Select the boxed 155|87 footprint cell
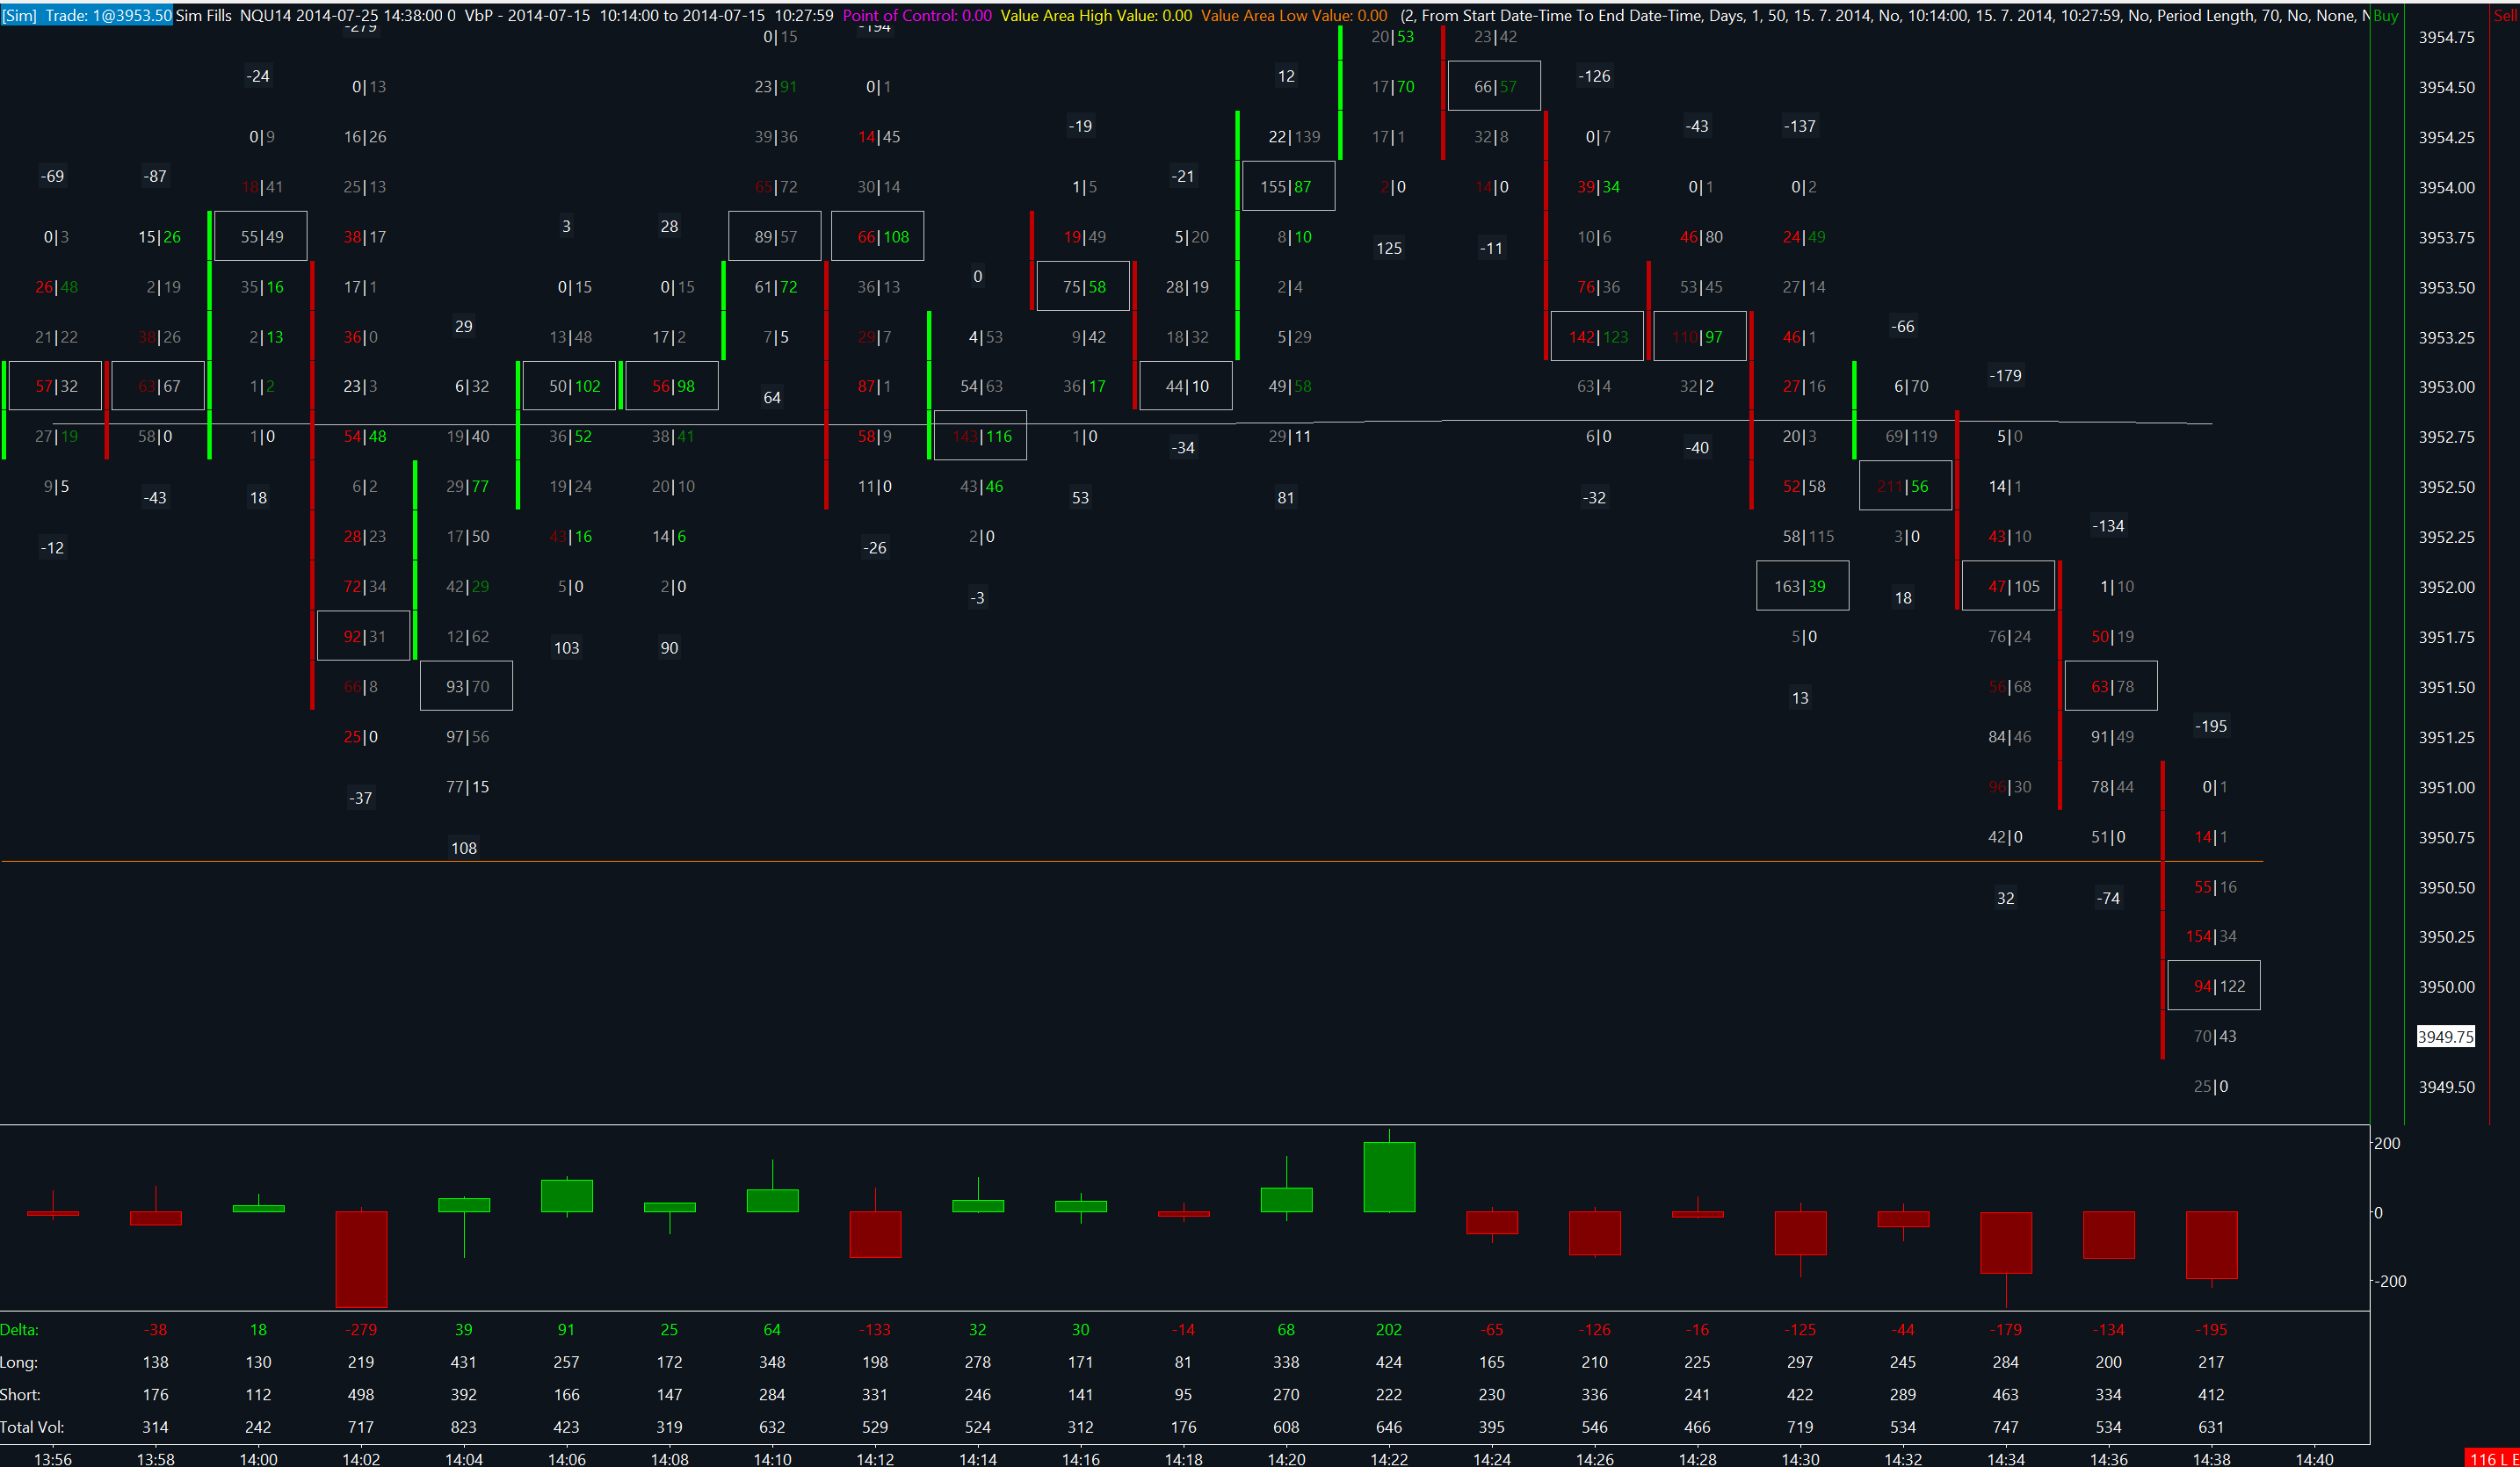 tap(1288, 186)
